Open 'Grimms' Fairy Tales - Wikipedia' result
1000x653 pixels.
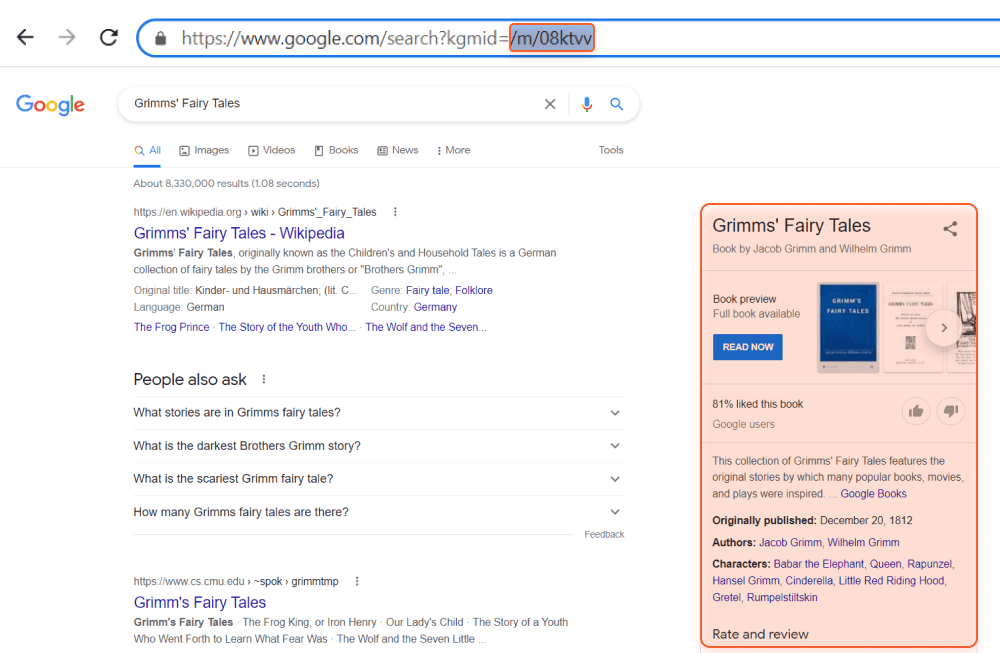[239, 233]
